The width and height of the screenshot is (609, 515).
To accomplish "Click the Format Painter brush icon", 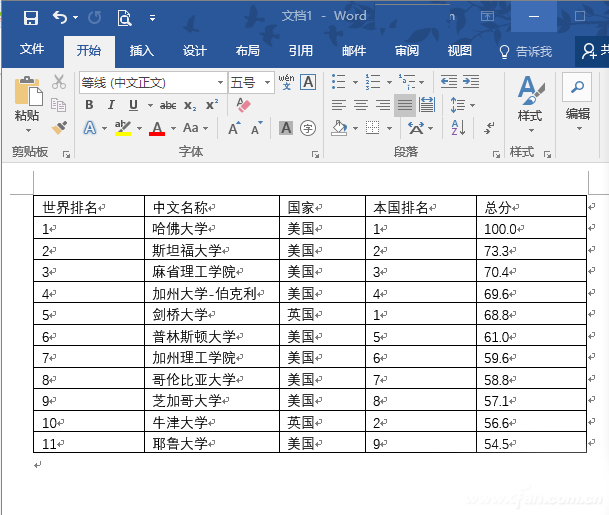I will click(59, 127).
